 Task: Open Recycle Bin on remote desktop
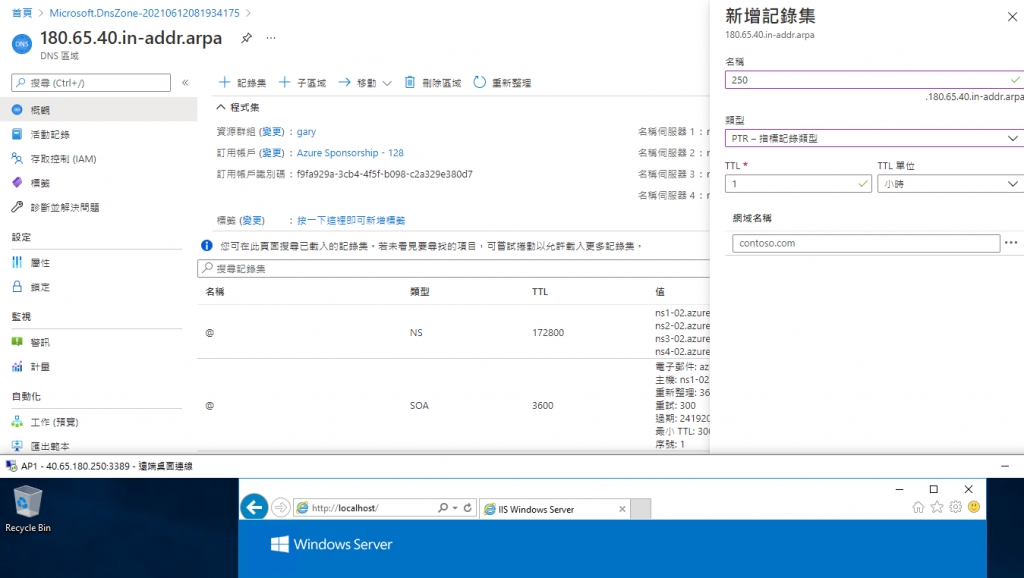27,509
